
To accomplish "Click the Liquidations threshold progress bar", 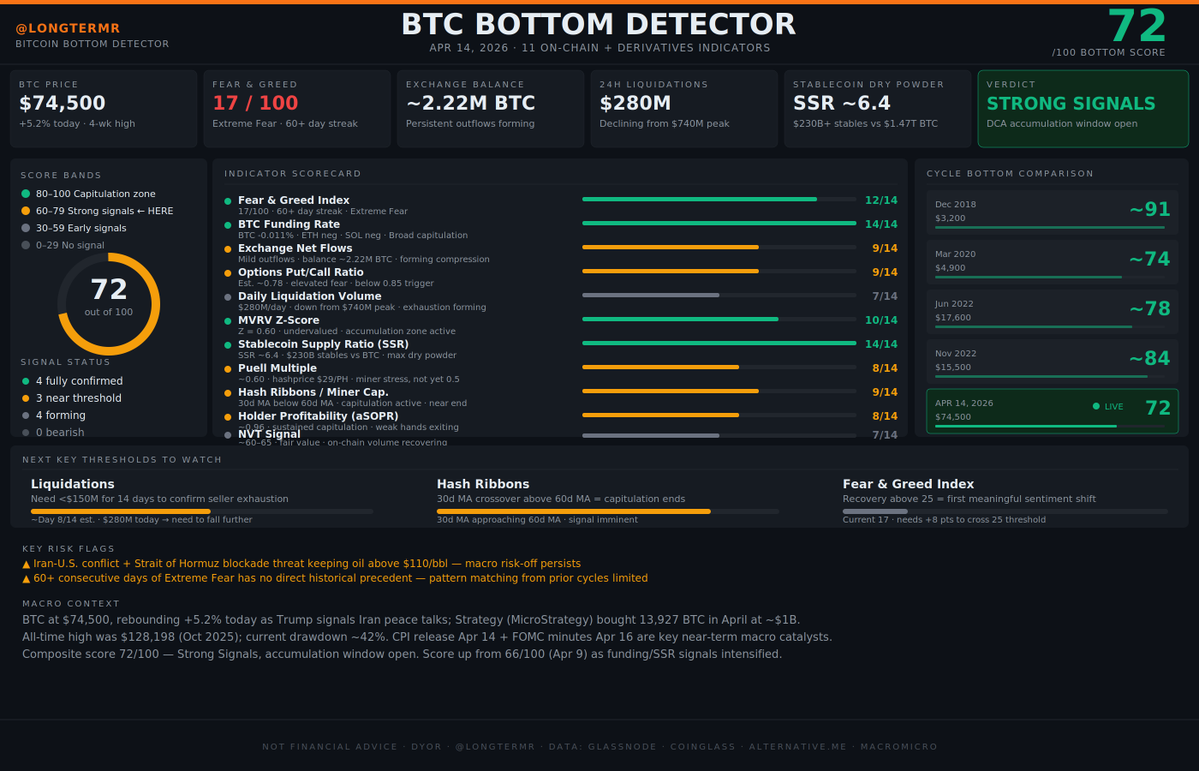I will tap(202, 511).
